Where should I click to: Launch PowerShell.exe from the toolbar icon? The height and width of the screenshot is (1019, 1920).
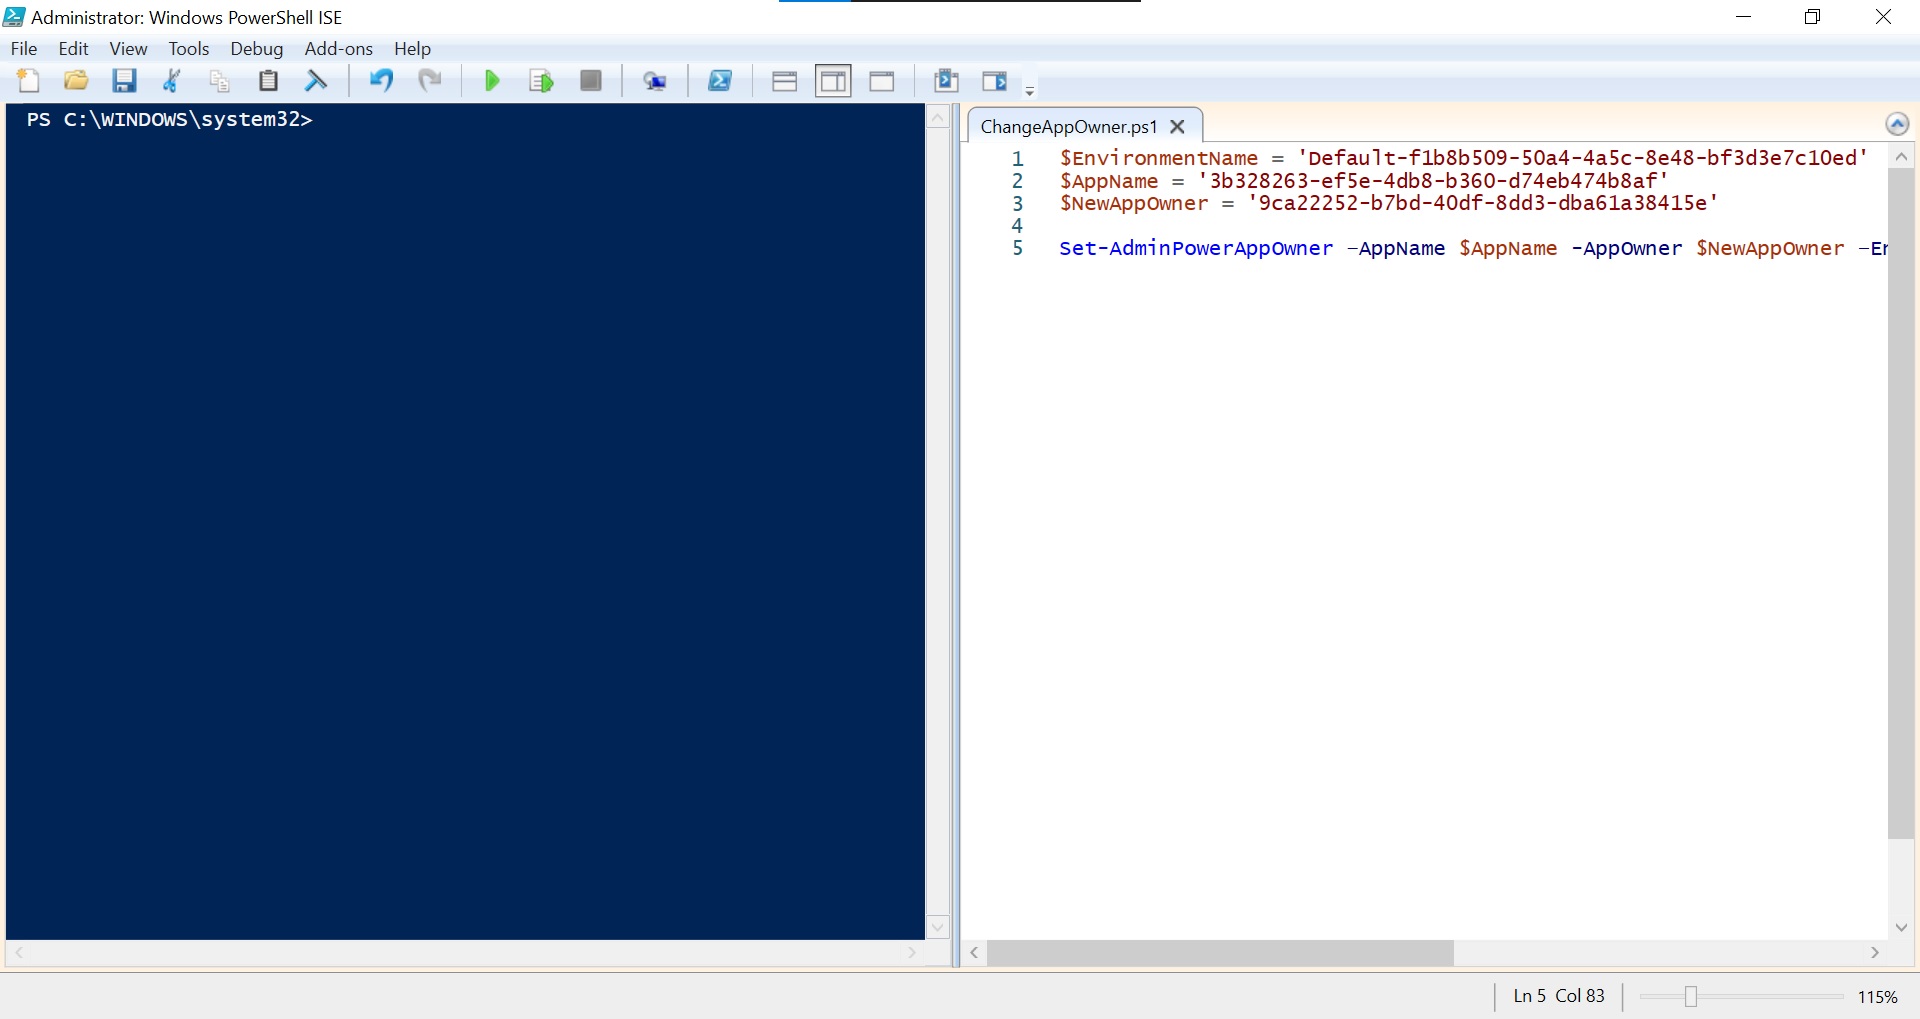click(x=720, y=81)
